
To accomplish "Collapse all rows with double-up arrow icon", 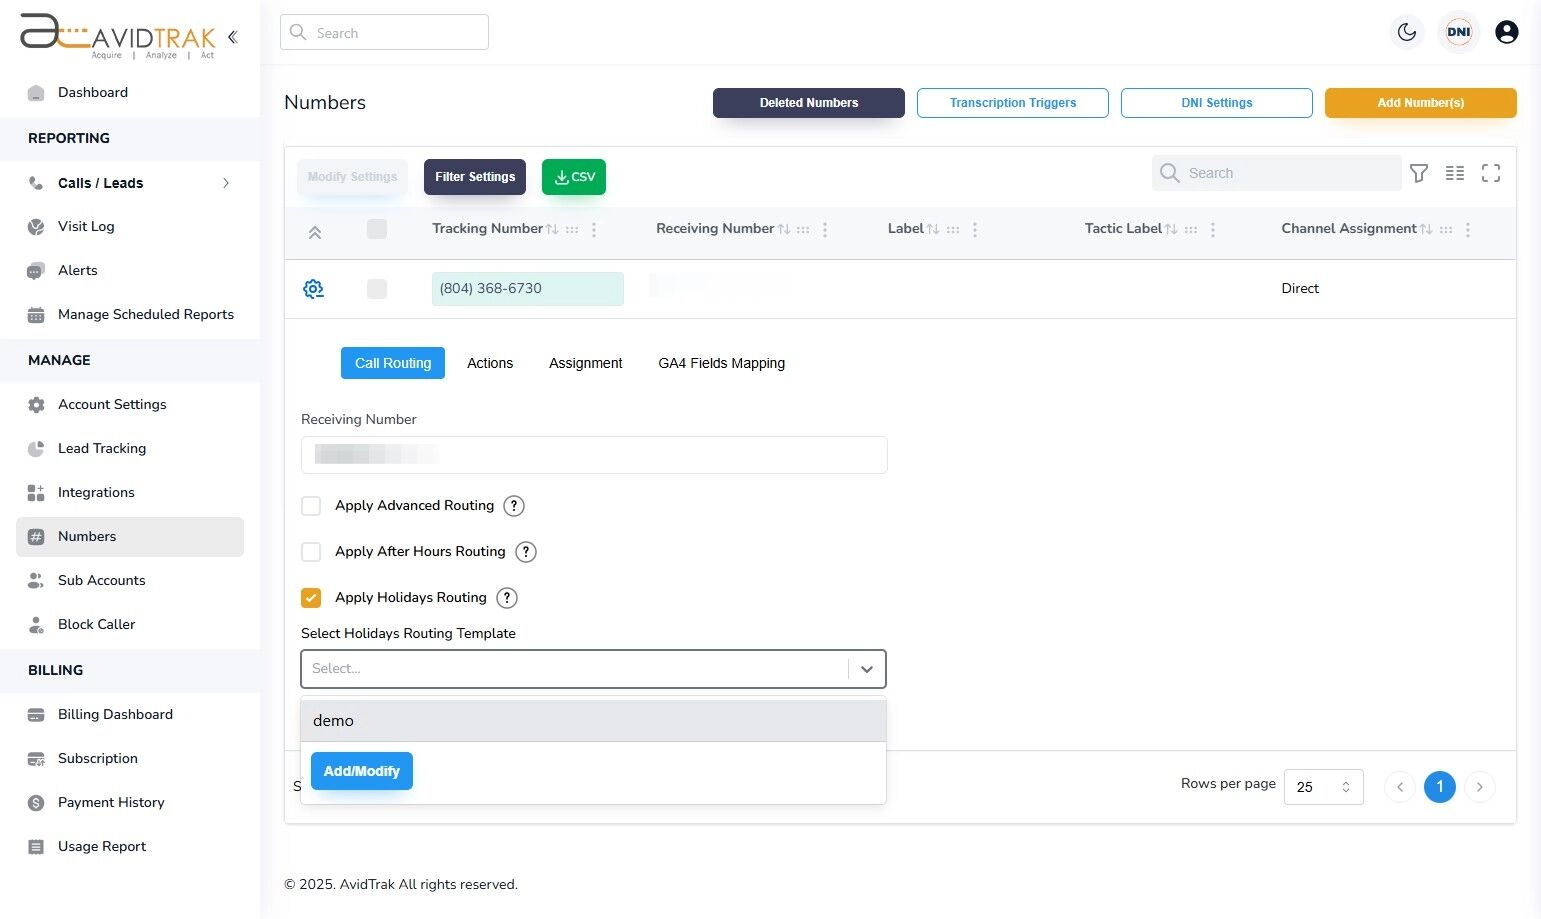I will [315, 232].
